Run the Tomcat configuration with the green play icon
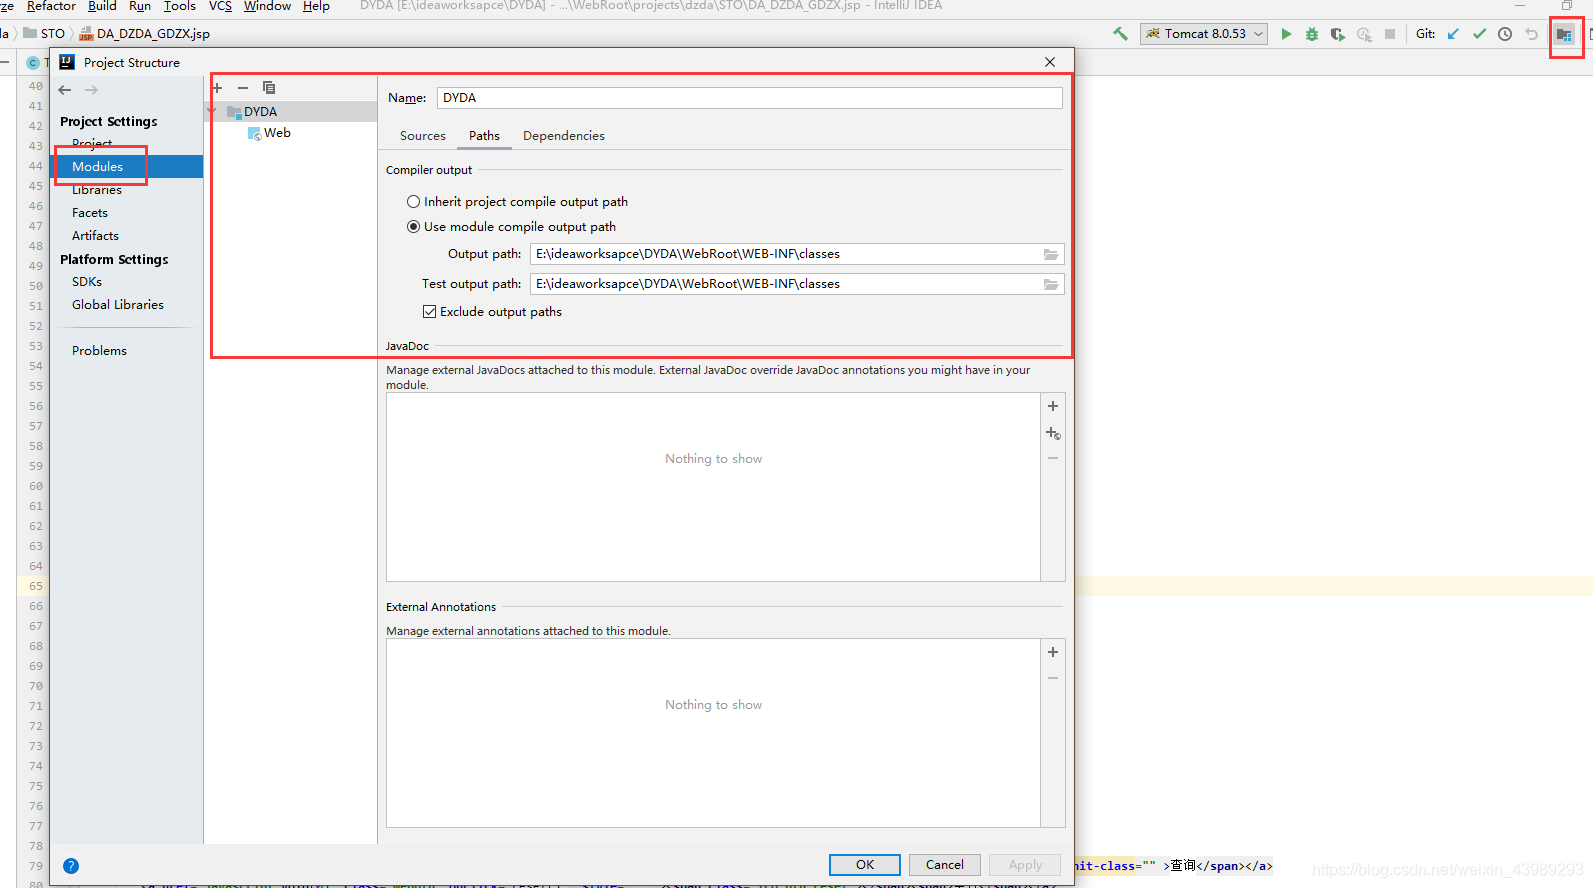 [1286, 34]
